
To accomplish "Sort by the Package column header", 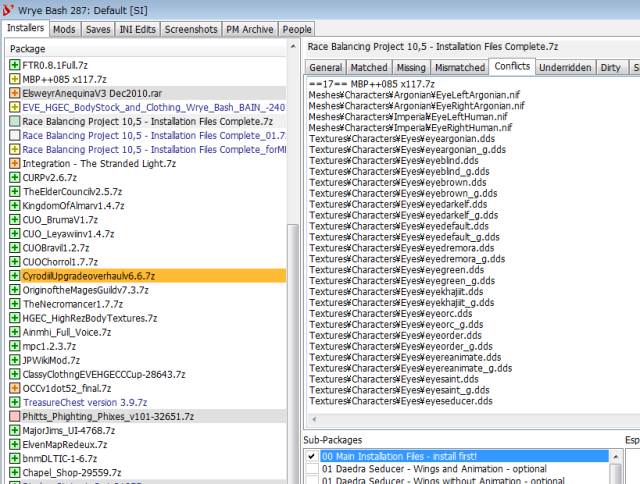I will tap(150, 48).
